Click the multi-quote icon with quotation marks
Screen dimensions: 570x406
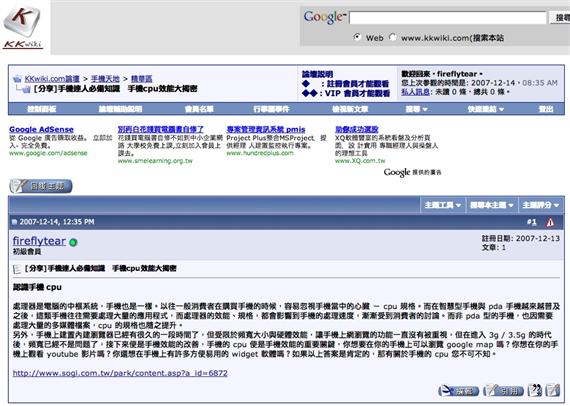[534, 391]
